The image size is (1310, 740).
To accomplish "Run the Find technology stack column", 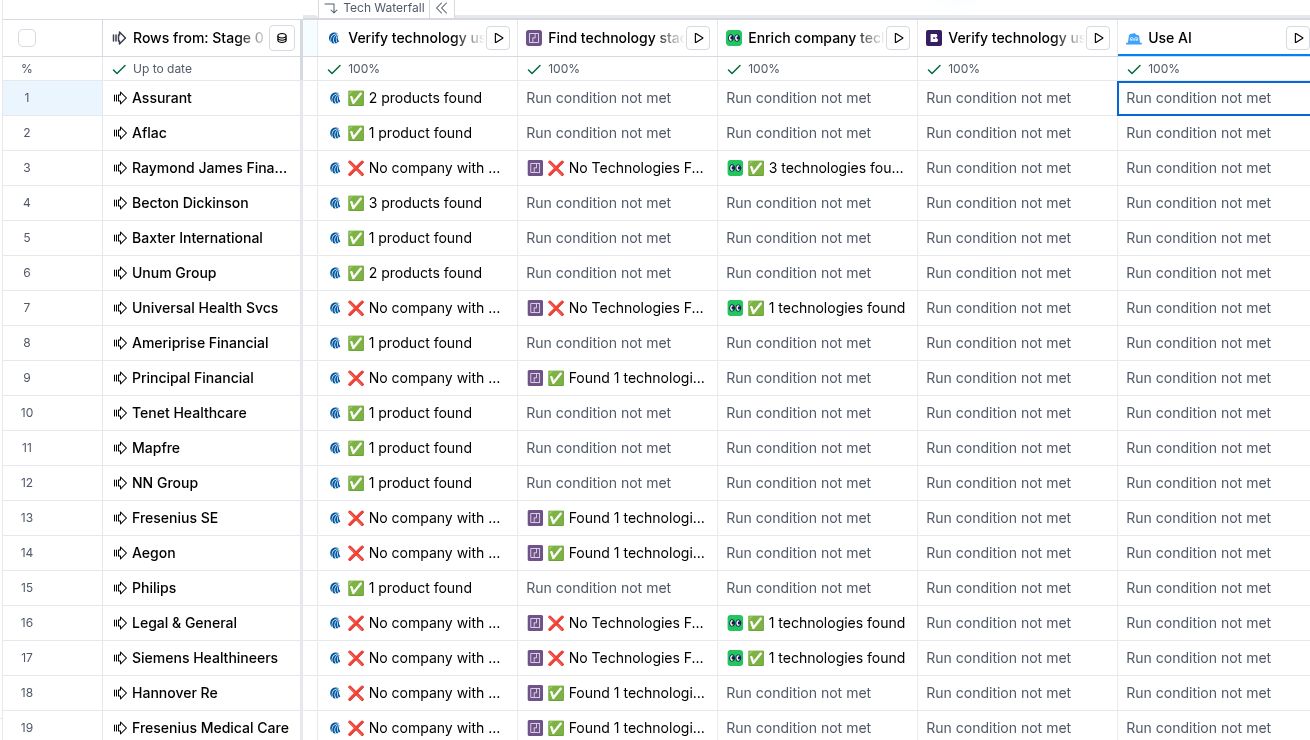I will pyautogui.click(x=699, y=38).
